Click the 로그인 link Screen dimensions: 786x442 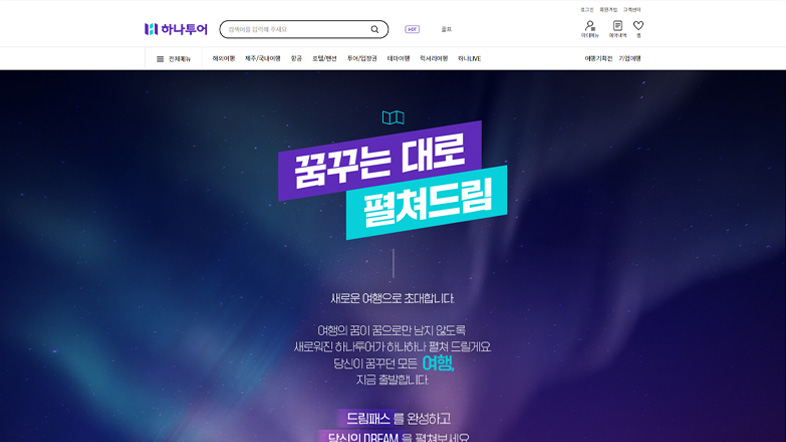pyautogui.click(x=587, y=10)
